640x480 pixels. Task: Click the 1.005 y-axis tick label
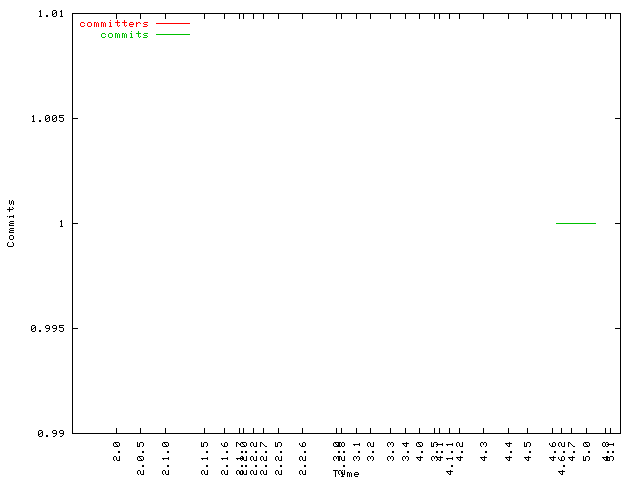tap(47, 119)
